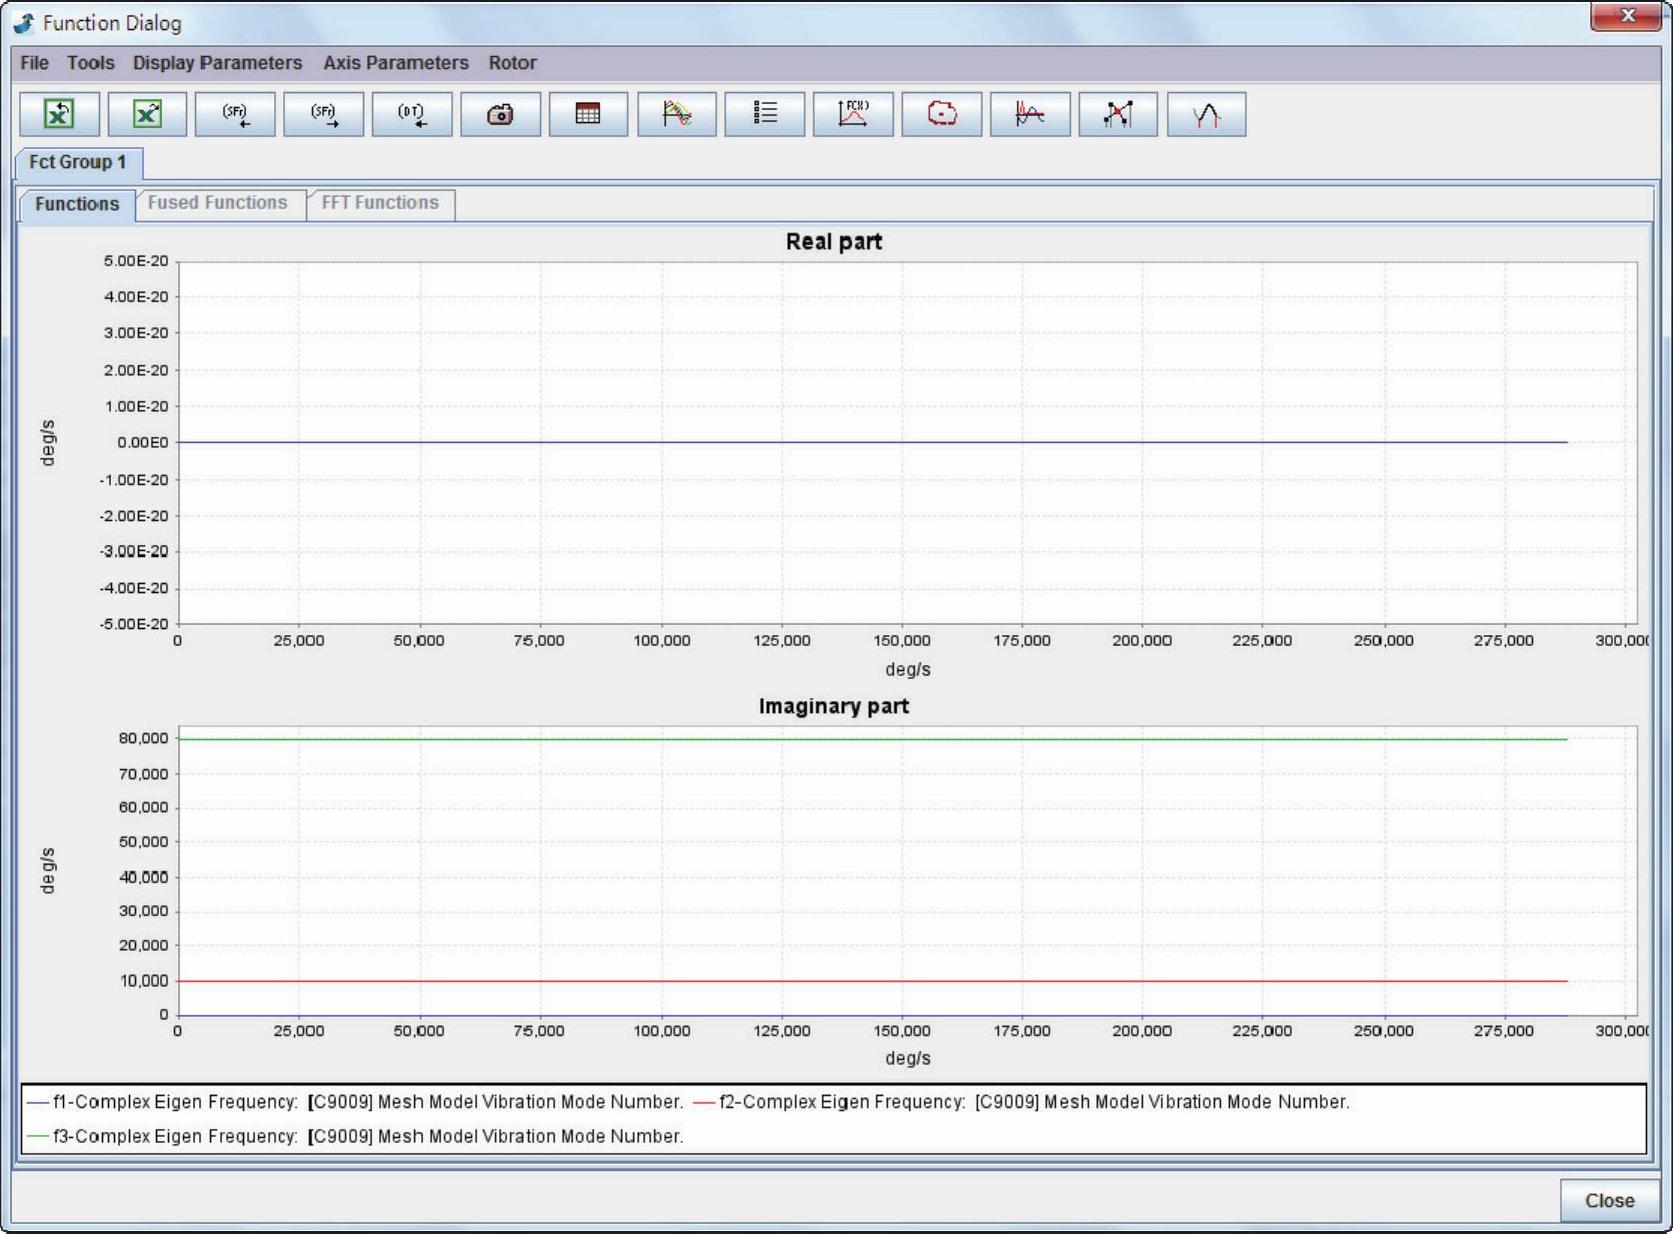Open the File menu

tap(34, 63)
